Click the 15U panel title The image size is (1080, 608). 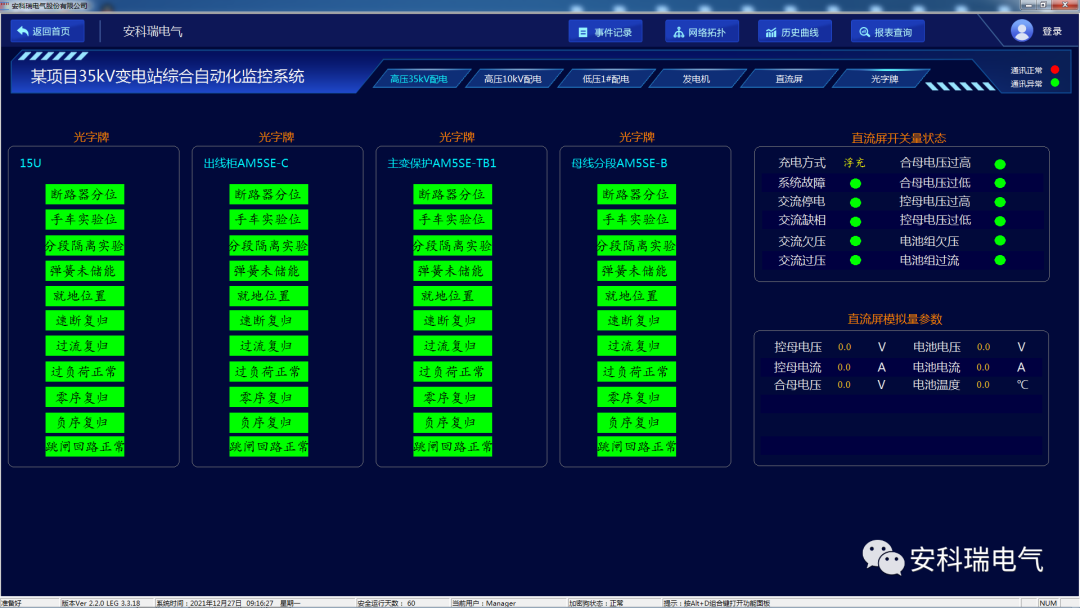(x=30, y=163)
